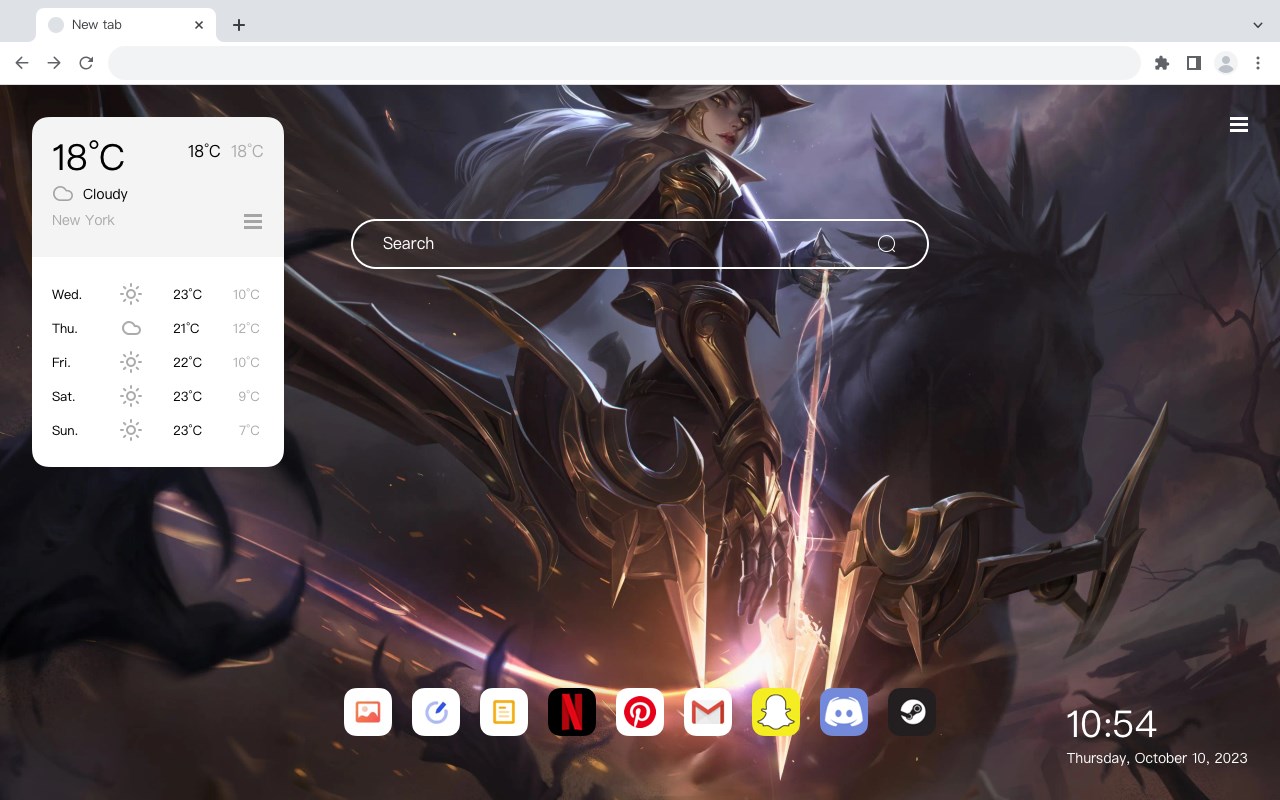The height and width of the screenshot is (800, 1280).
Task: Click the cloud icon beside Cloudy
Action: tap(63, 194)
